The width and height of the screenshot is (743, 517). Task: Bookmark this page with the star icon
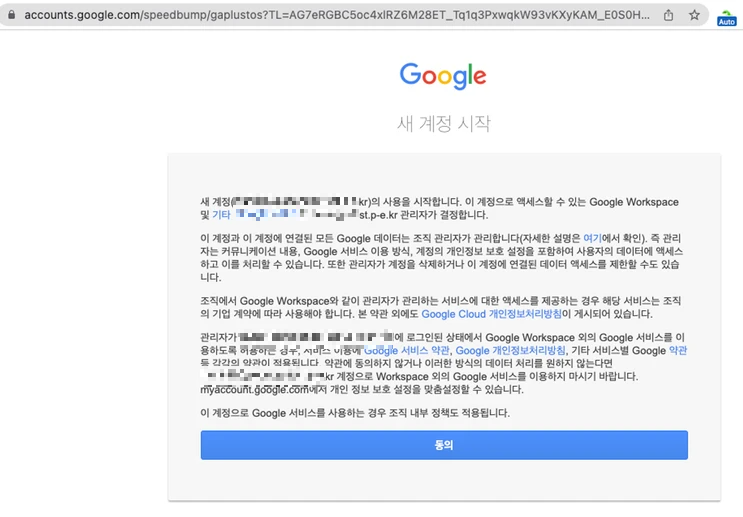pyautogui.click(x=694, y=15)
